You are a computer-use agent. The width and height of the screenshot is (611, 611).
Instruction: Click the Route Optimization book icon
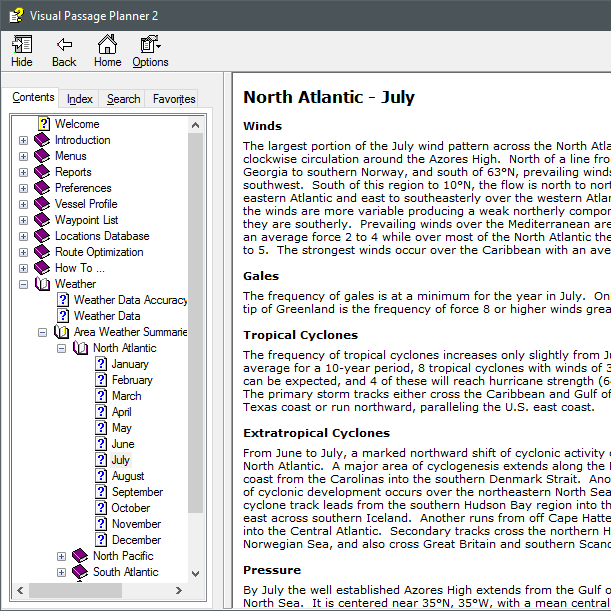[x=42, y=252]
